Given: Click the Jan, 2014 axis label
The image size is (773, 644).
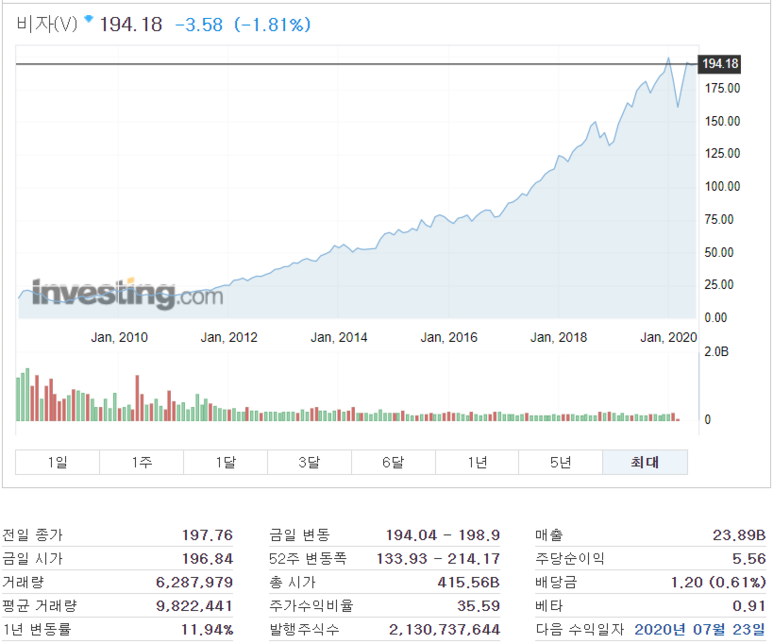Looking at the screenshot, I should pyautogui.click(x=339, y=337).
